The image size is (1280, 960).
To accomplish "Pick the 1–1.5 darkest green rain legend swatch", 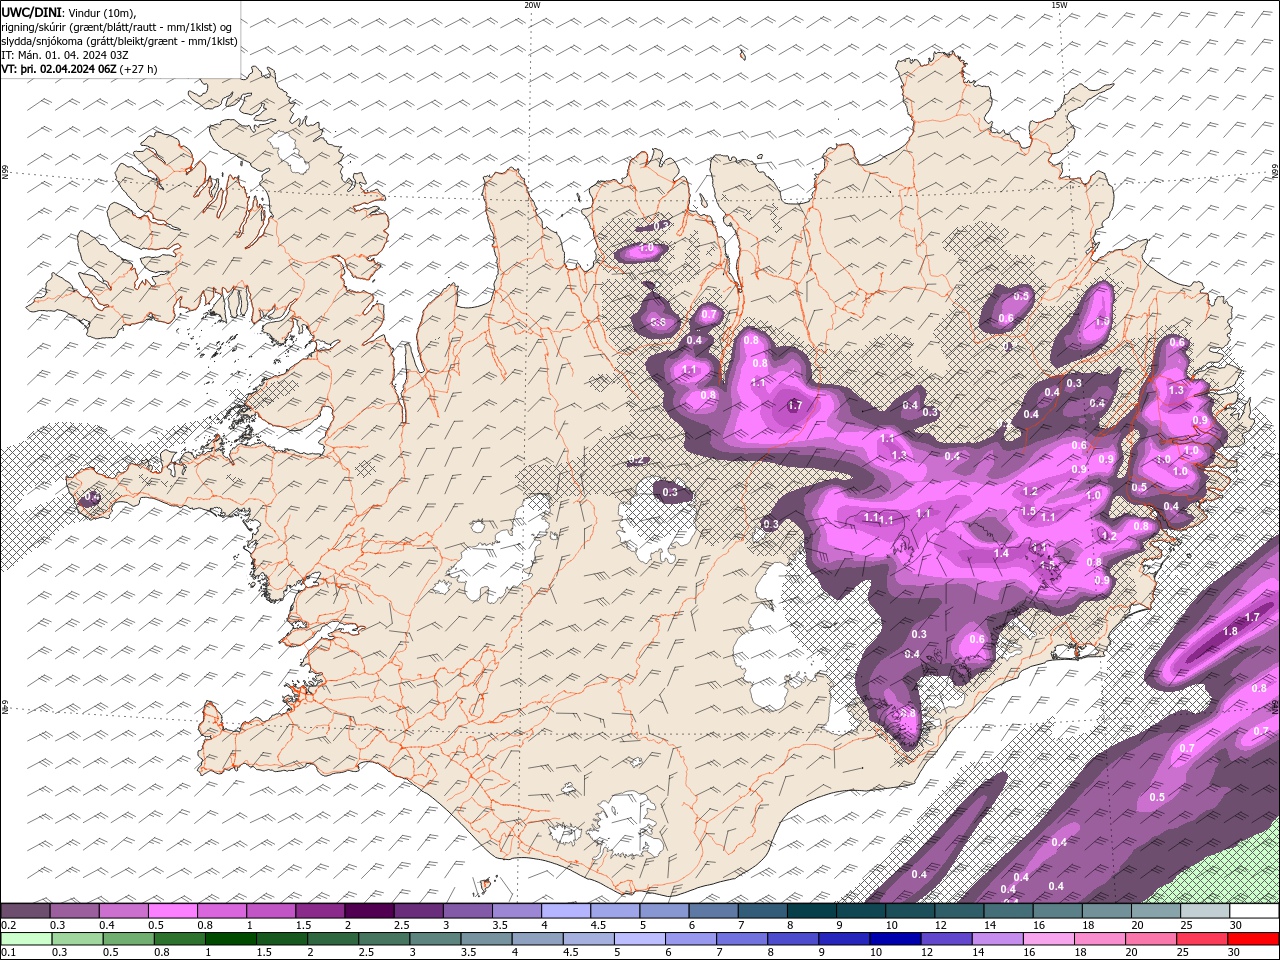I will [x=230, y=938].
